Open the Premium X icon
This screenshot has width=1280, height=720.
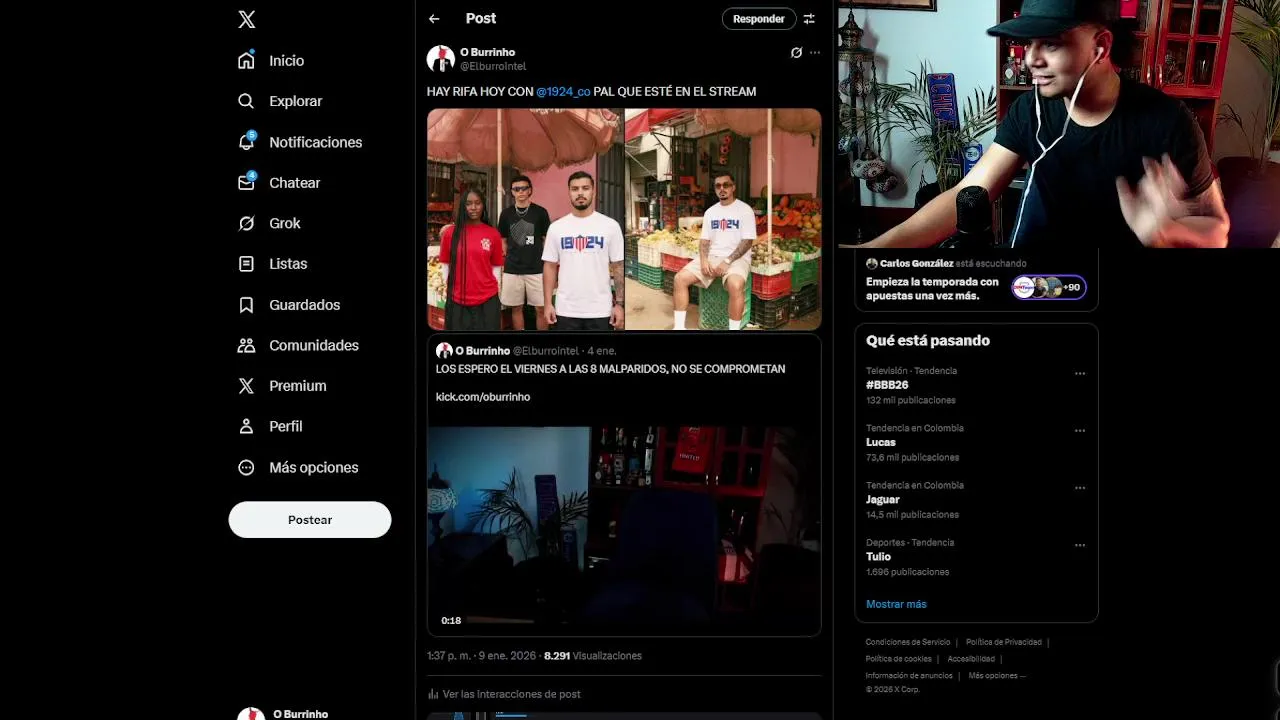coord(246,386)
